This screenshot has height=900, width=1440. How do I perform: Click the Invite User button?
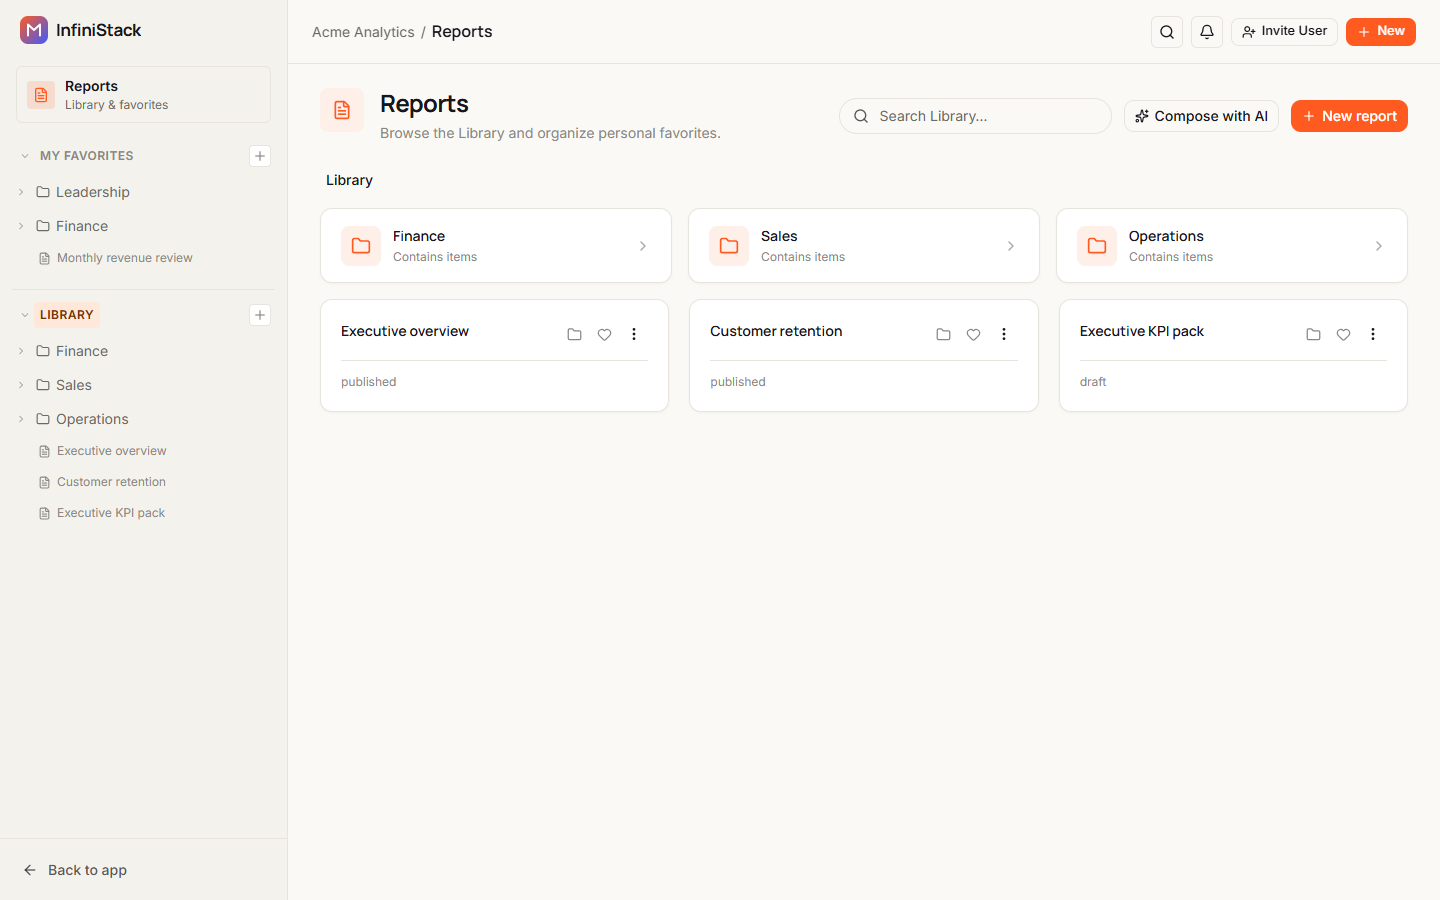coord(1284,32)
